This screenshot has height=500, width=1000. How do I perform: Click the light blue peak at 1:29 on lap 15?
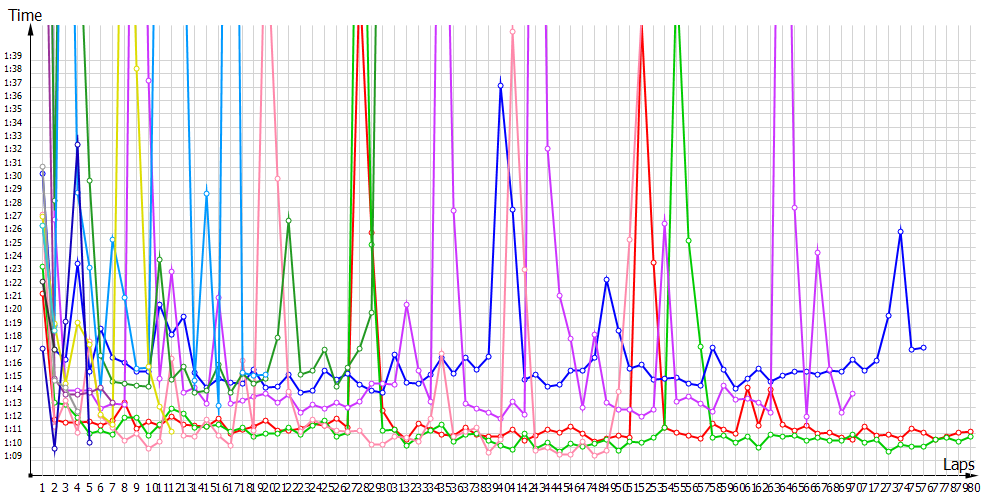206,192
